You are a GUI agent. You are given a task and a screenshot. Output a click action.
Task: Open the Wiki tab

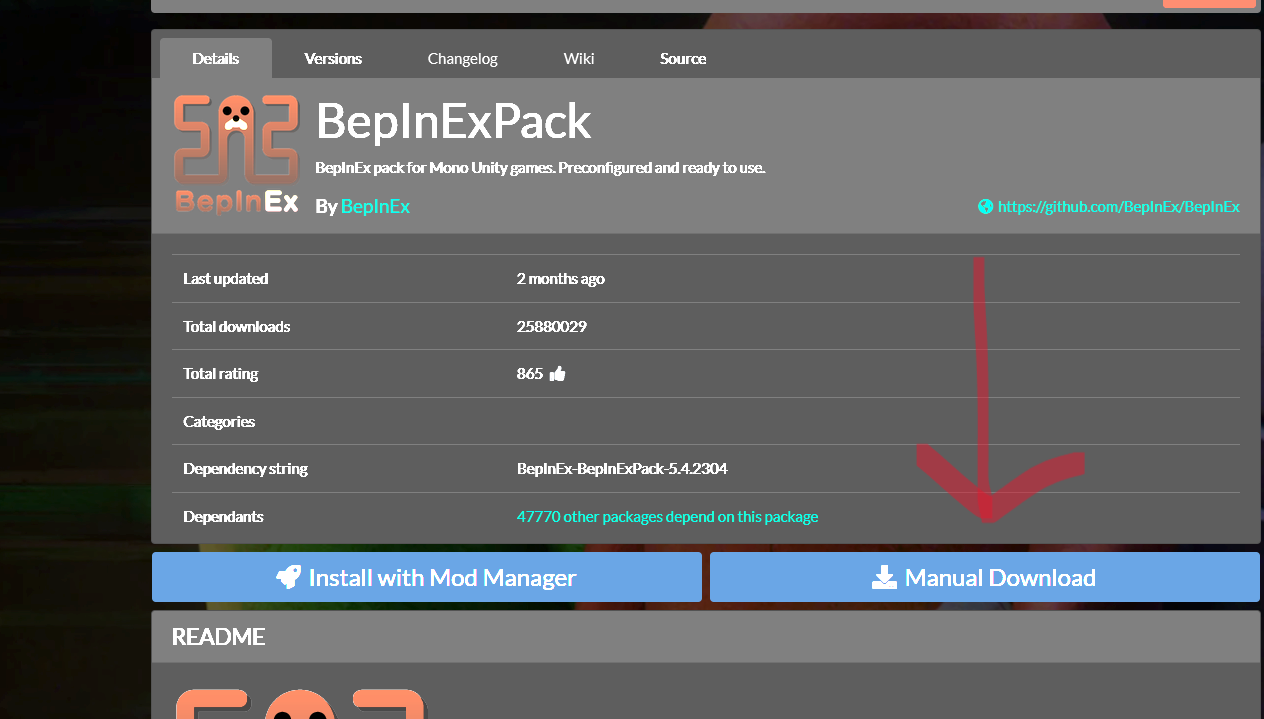(579, 59)
